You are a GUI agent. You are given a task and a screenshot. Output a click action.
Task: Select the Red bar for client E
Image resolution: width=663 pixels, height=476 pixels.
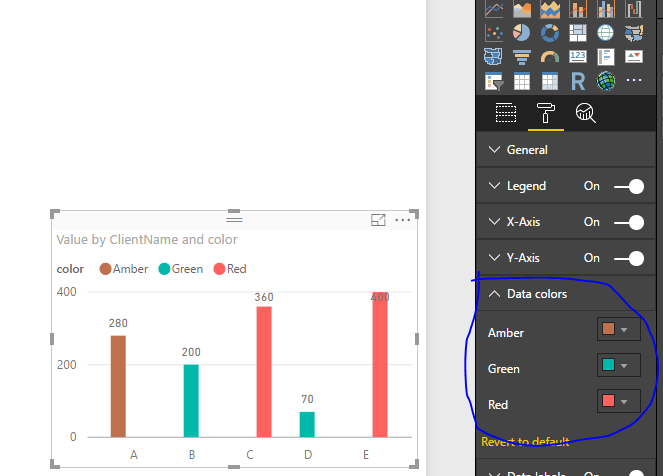380,364
